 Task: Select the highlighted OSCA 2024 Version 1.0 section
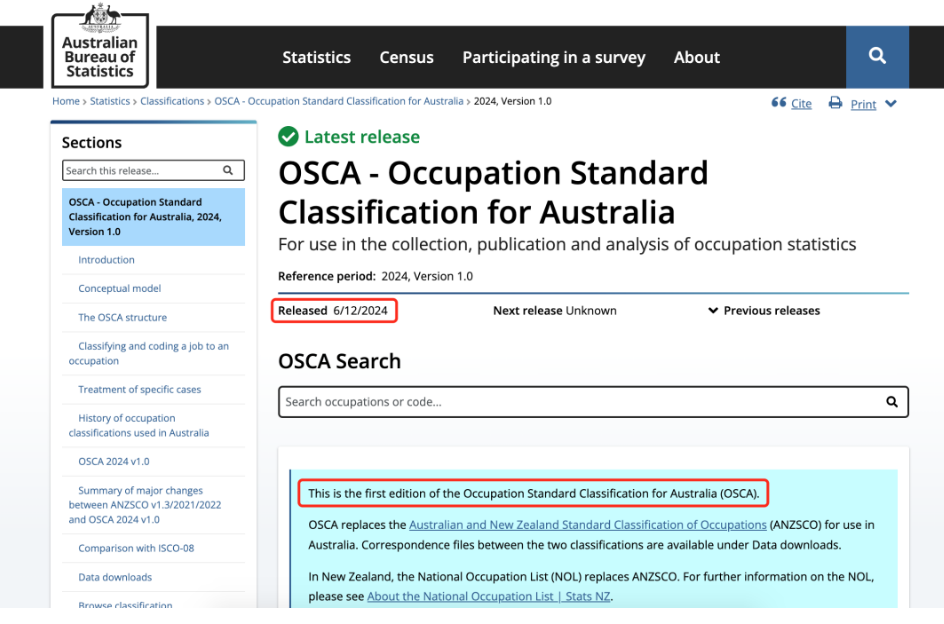point(154,217)
